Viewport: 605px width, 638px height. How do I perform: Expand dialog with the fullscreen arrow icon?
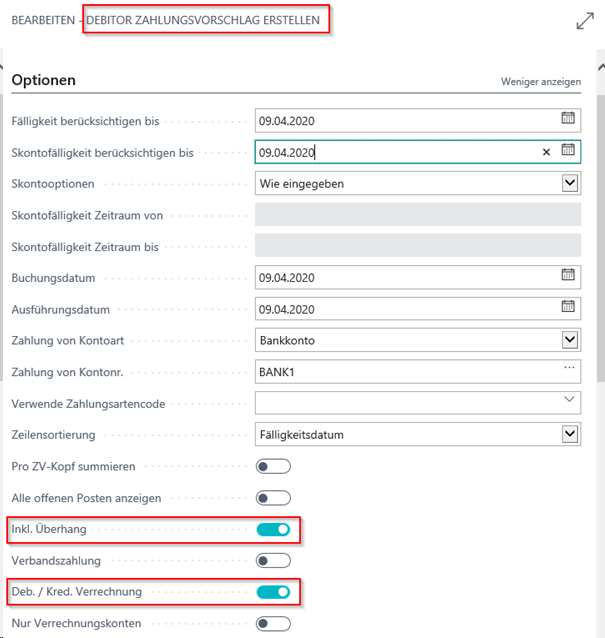(x=585, y=21)
